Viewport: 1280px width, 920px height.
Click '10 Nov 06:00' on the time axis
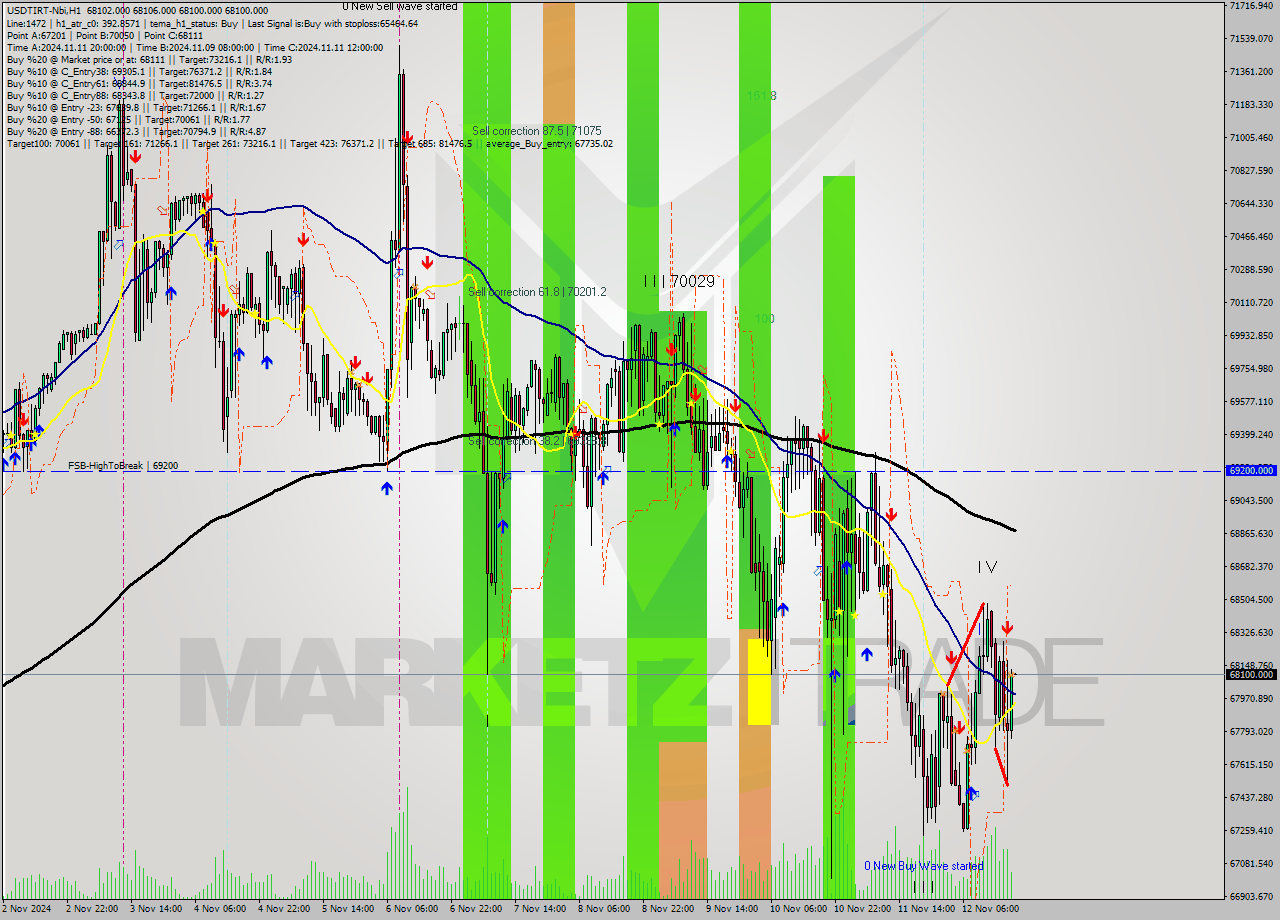(x=799, y=909)
